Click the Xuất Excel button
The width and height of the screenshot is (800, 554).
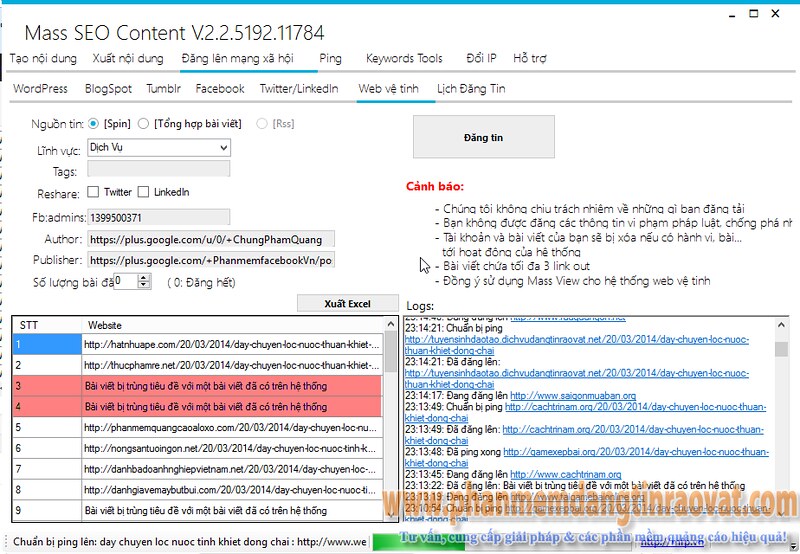[347, 304]
